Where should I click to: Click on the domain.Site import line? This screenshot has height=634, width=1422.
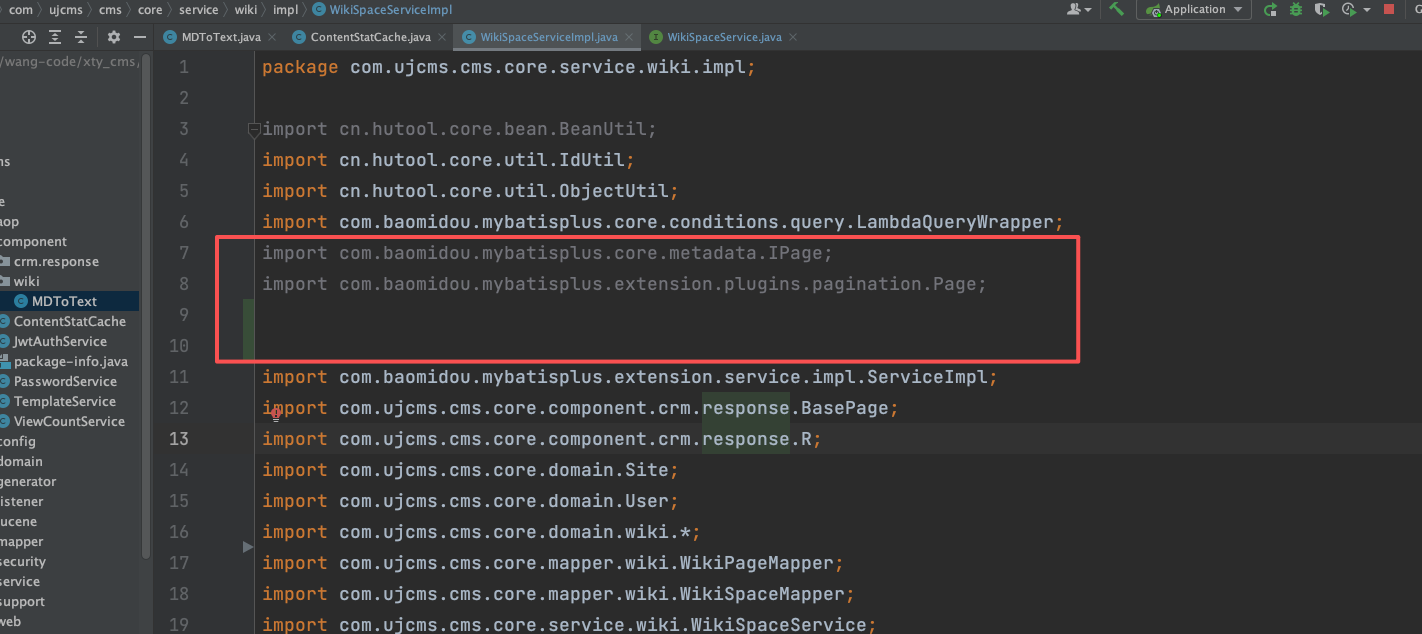471,470
